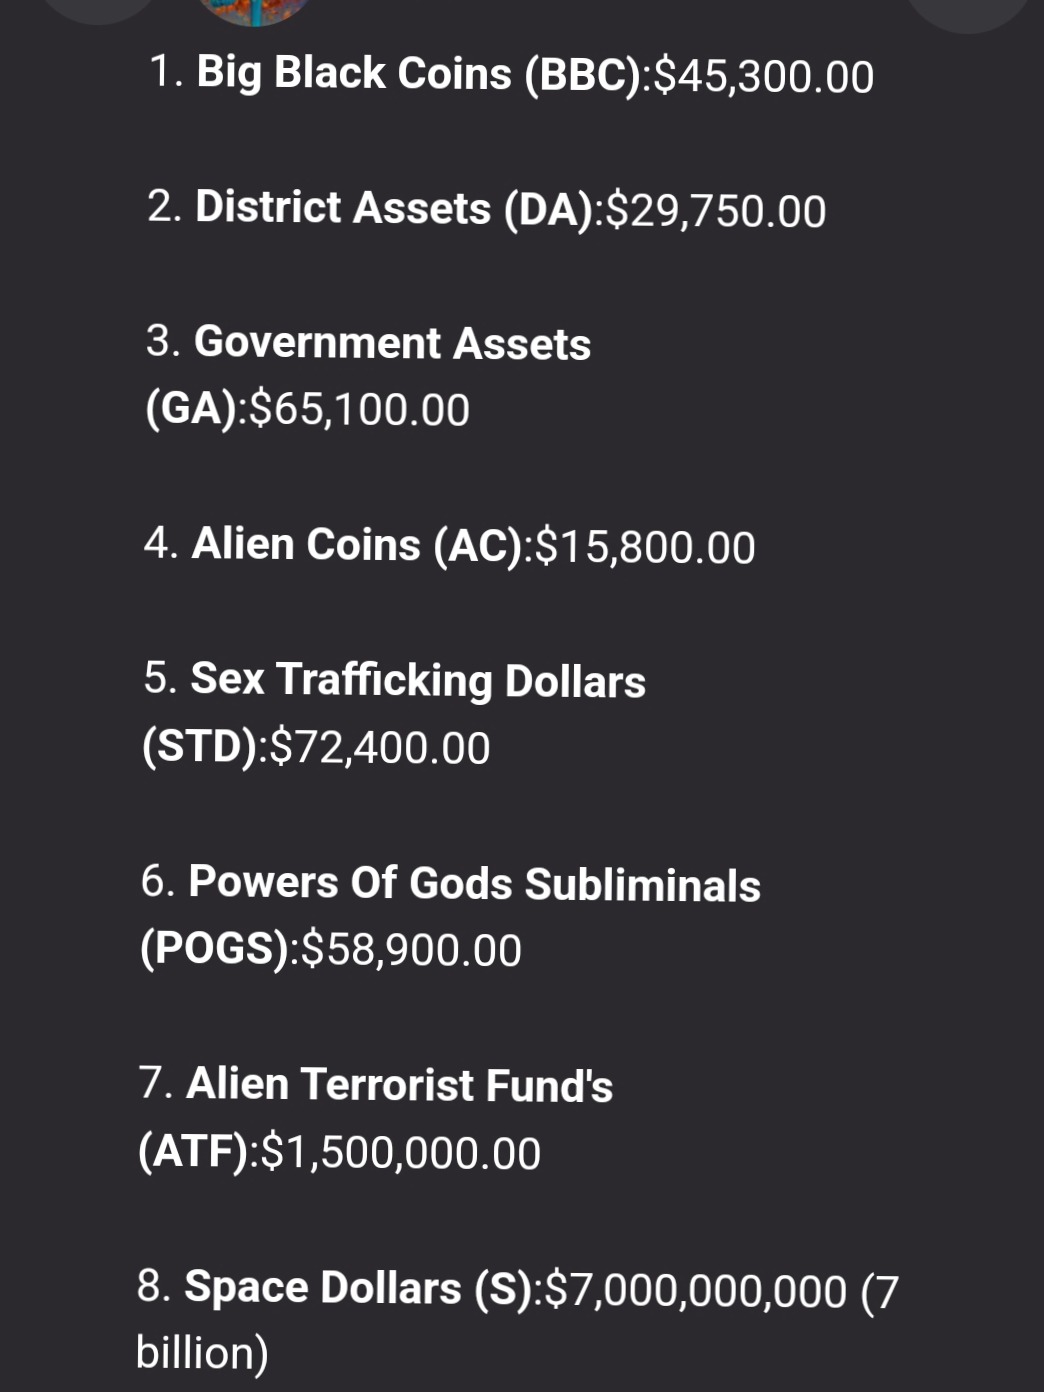Image resolution: width=1044 pixels, height=1392 pixels.
Task: Click the '(POGS)' abbreviation text
Action: (x=214, y=949)
